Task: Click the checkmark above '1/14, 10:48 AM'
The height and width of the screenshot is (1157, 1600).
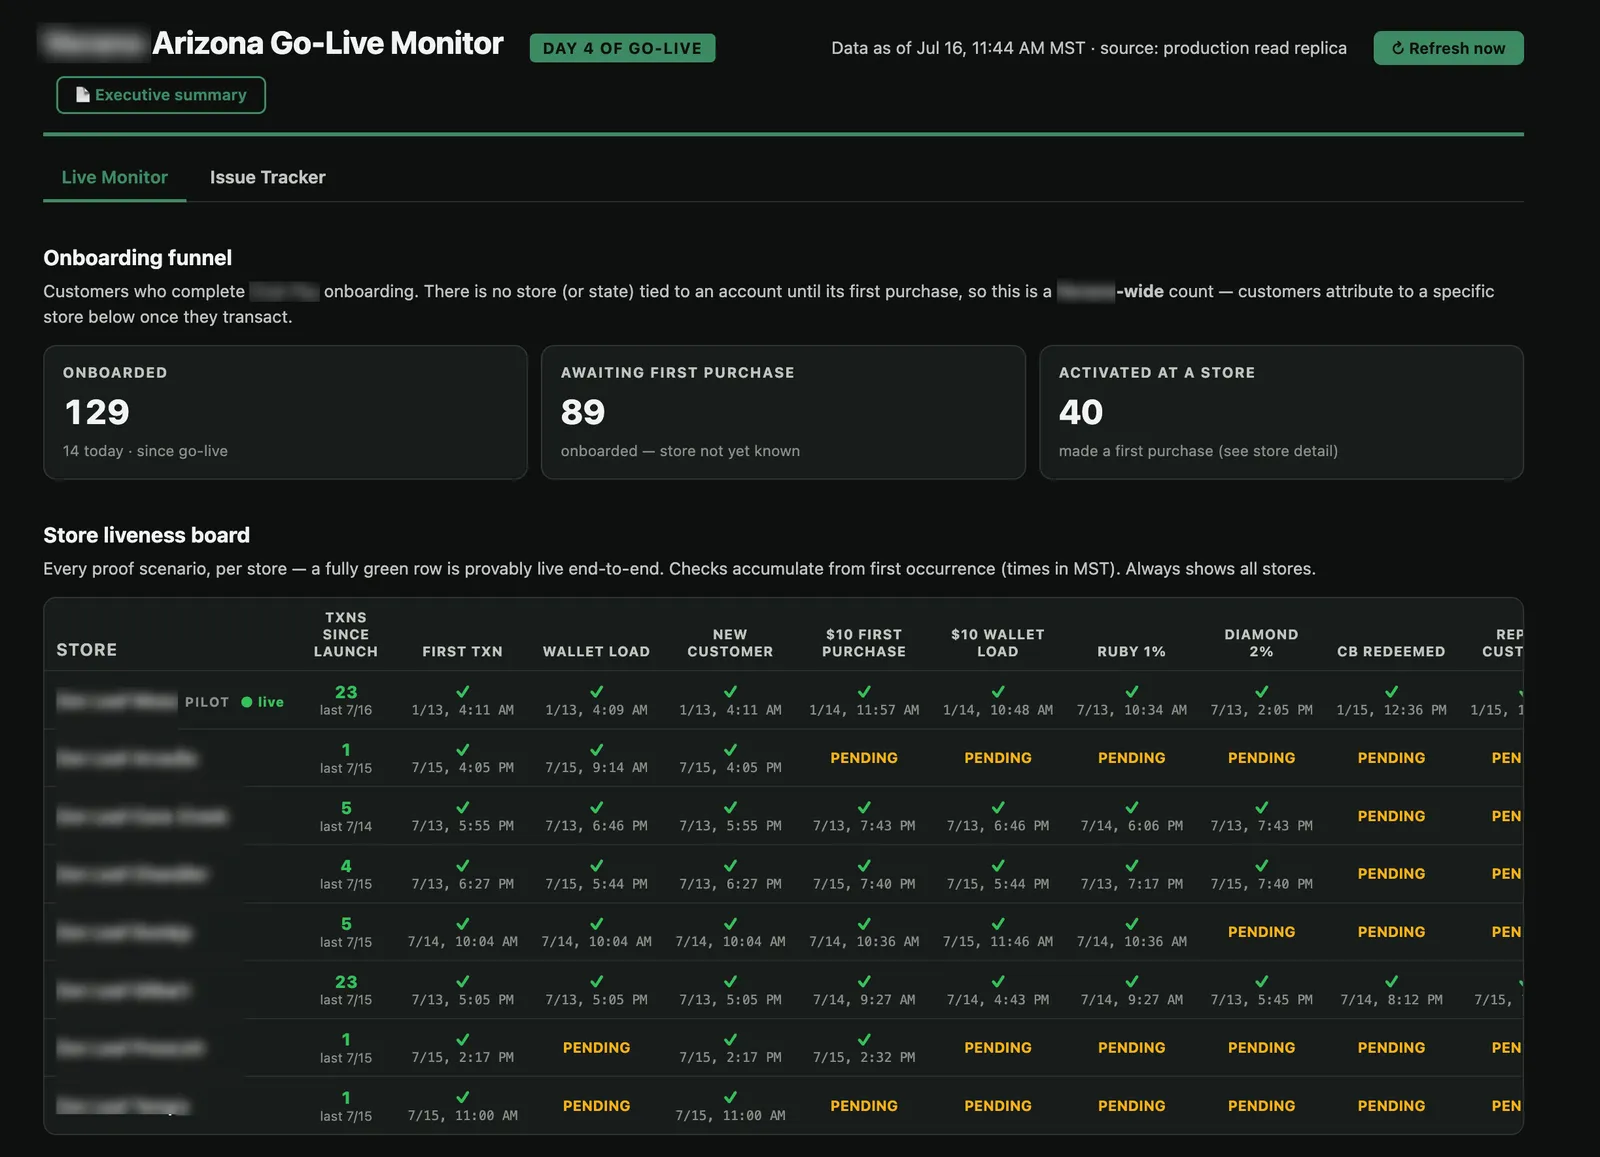Action: pyautogui.click(x=998, y=691)
